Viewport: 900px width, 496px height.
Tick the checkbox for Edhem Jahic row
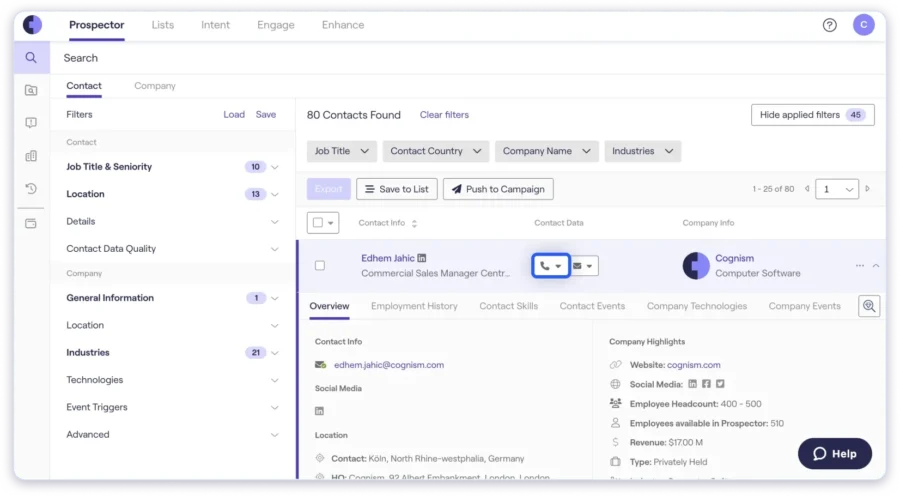pos(320,266)
